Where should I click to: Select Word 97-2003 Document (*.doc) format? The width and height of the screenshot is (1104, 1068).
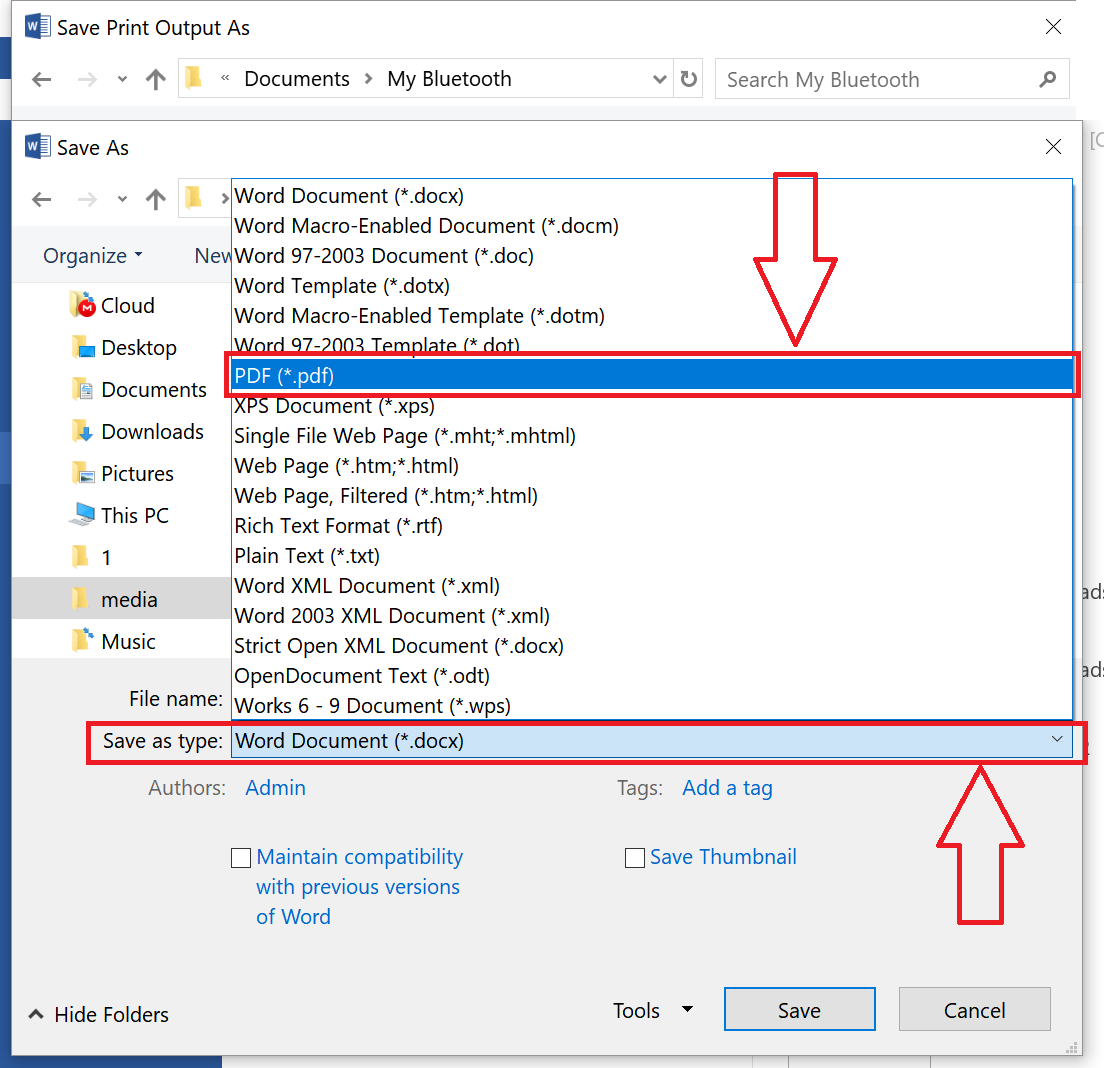(x=652, y=256)
